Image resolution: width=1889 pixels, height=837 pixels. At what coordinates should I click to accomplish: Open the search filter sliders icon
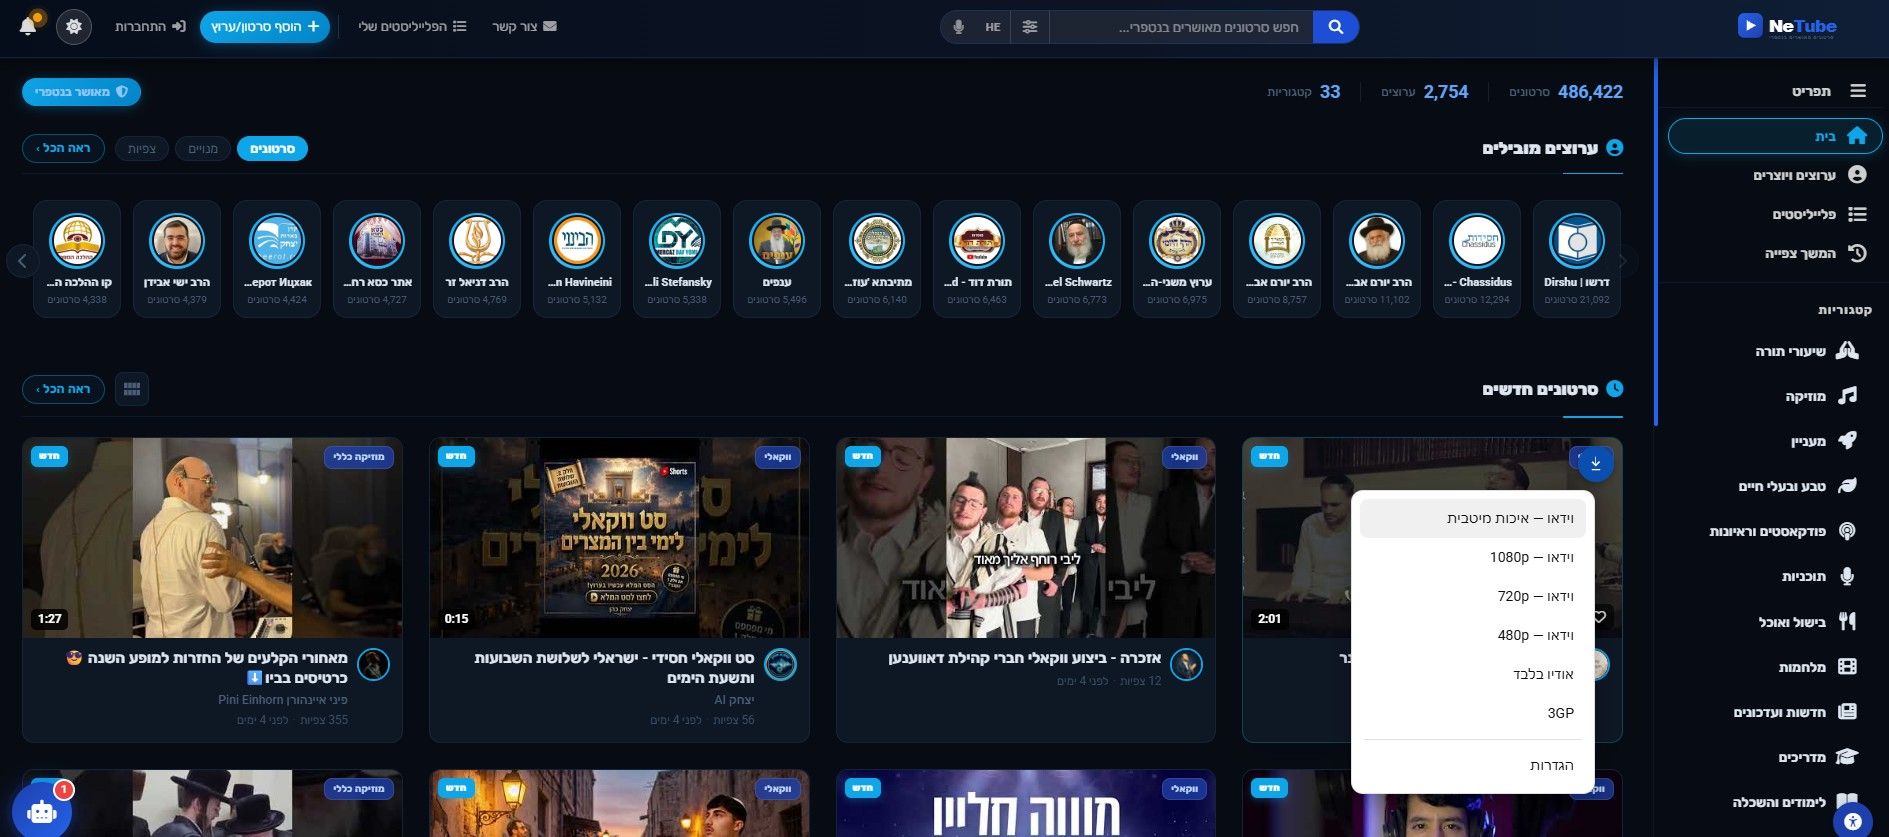tap(1029, 27)
